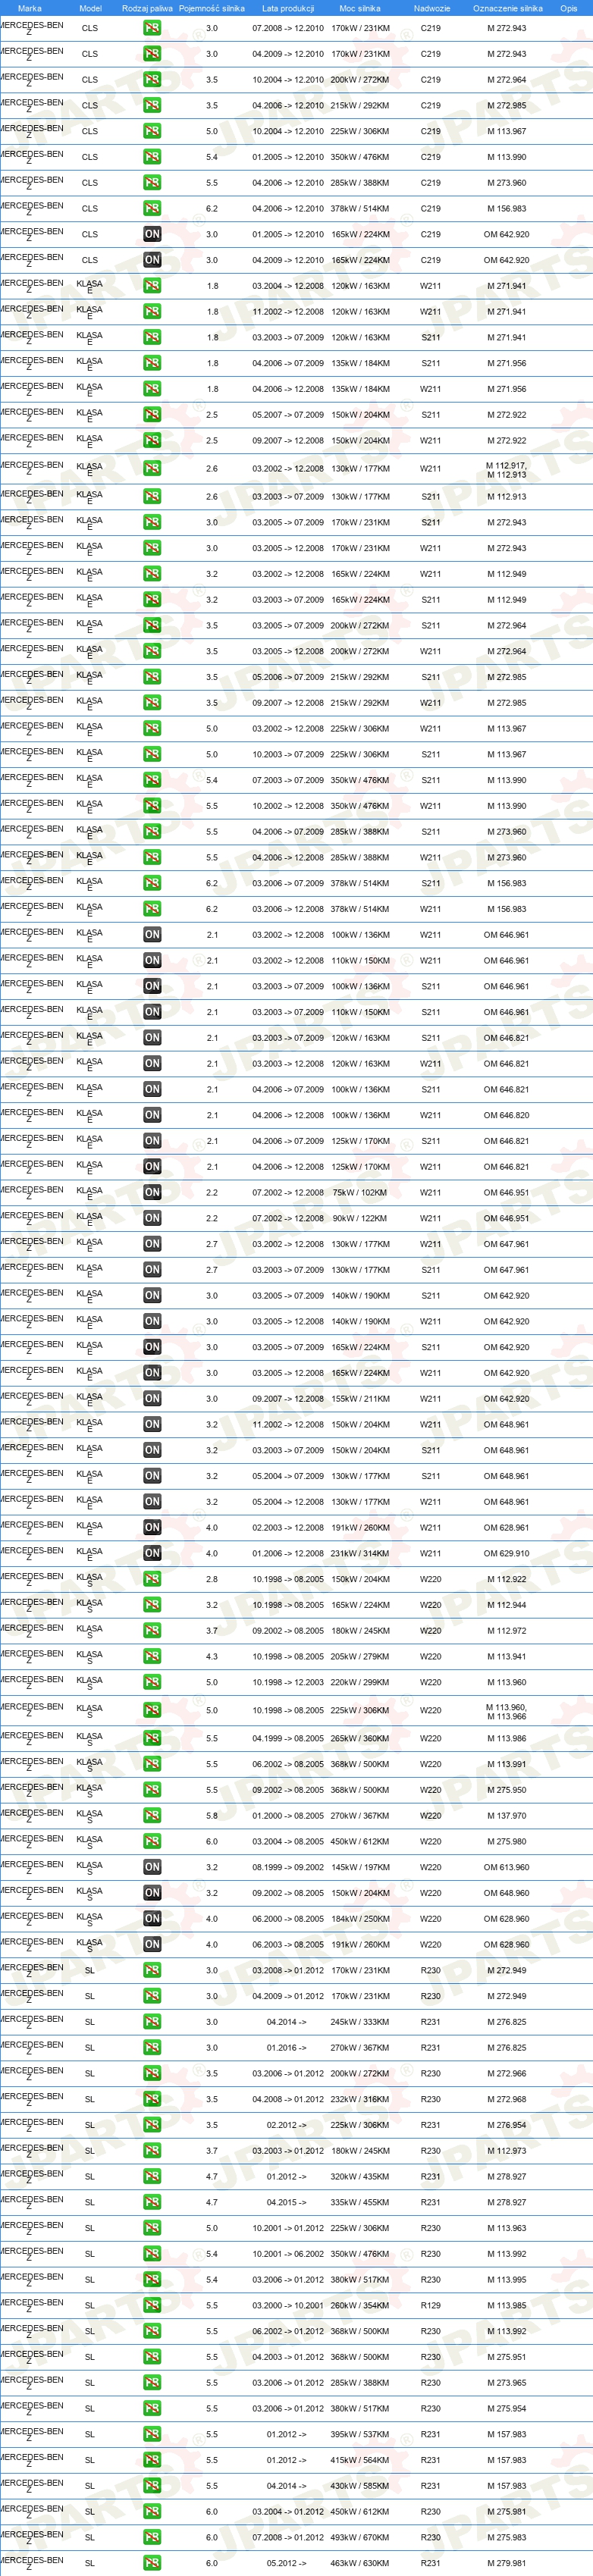The width and height of the screenshot is (593, 2576).
Task: Click the diesel ON icon in the CLS 01.2005 row
Action: 152,234
